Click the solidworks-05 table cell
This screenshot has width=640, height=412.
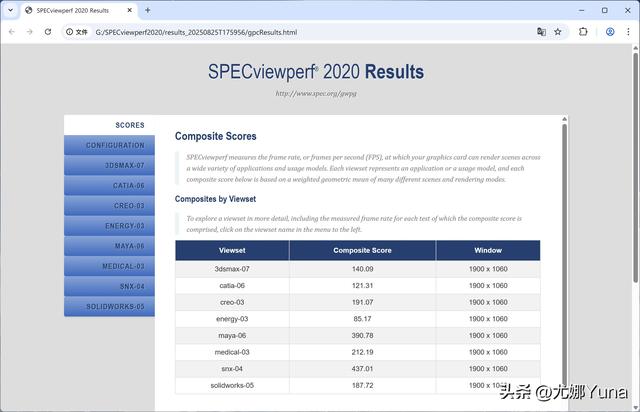(x=232, y=385)
